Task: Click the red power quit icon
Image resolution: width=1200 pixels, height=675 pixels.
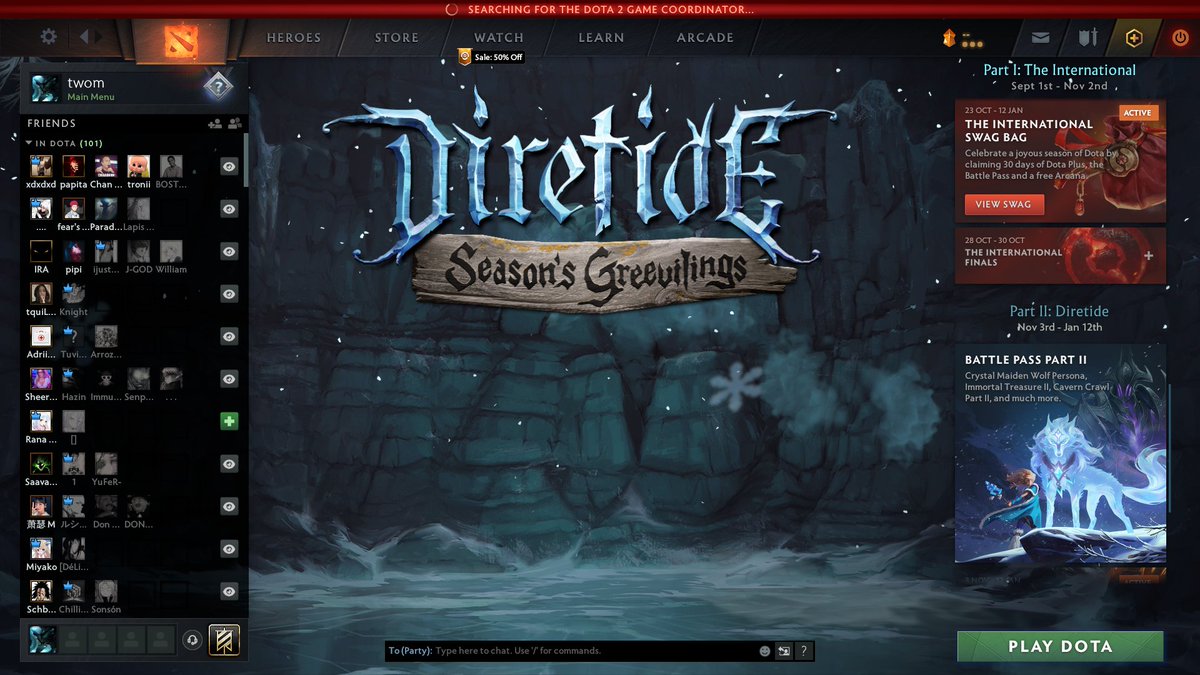Action: point(1180,38)
